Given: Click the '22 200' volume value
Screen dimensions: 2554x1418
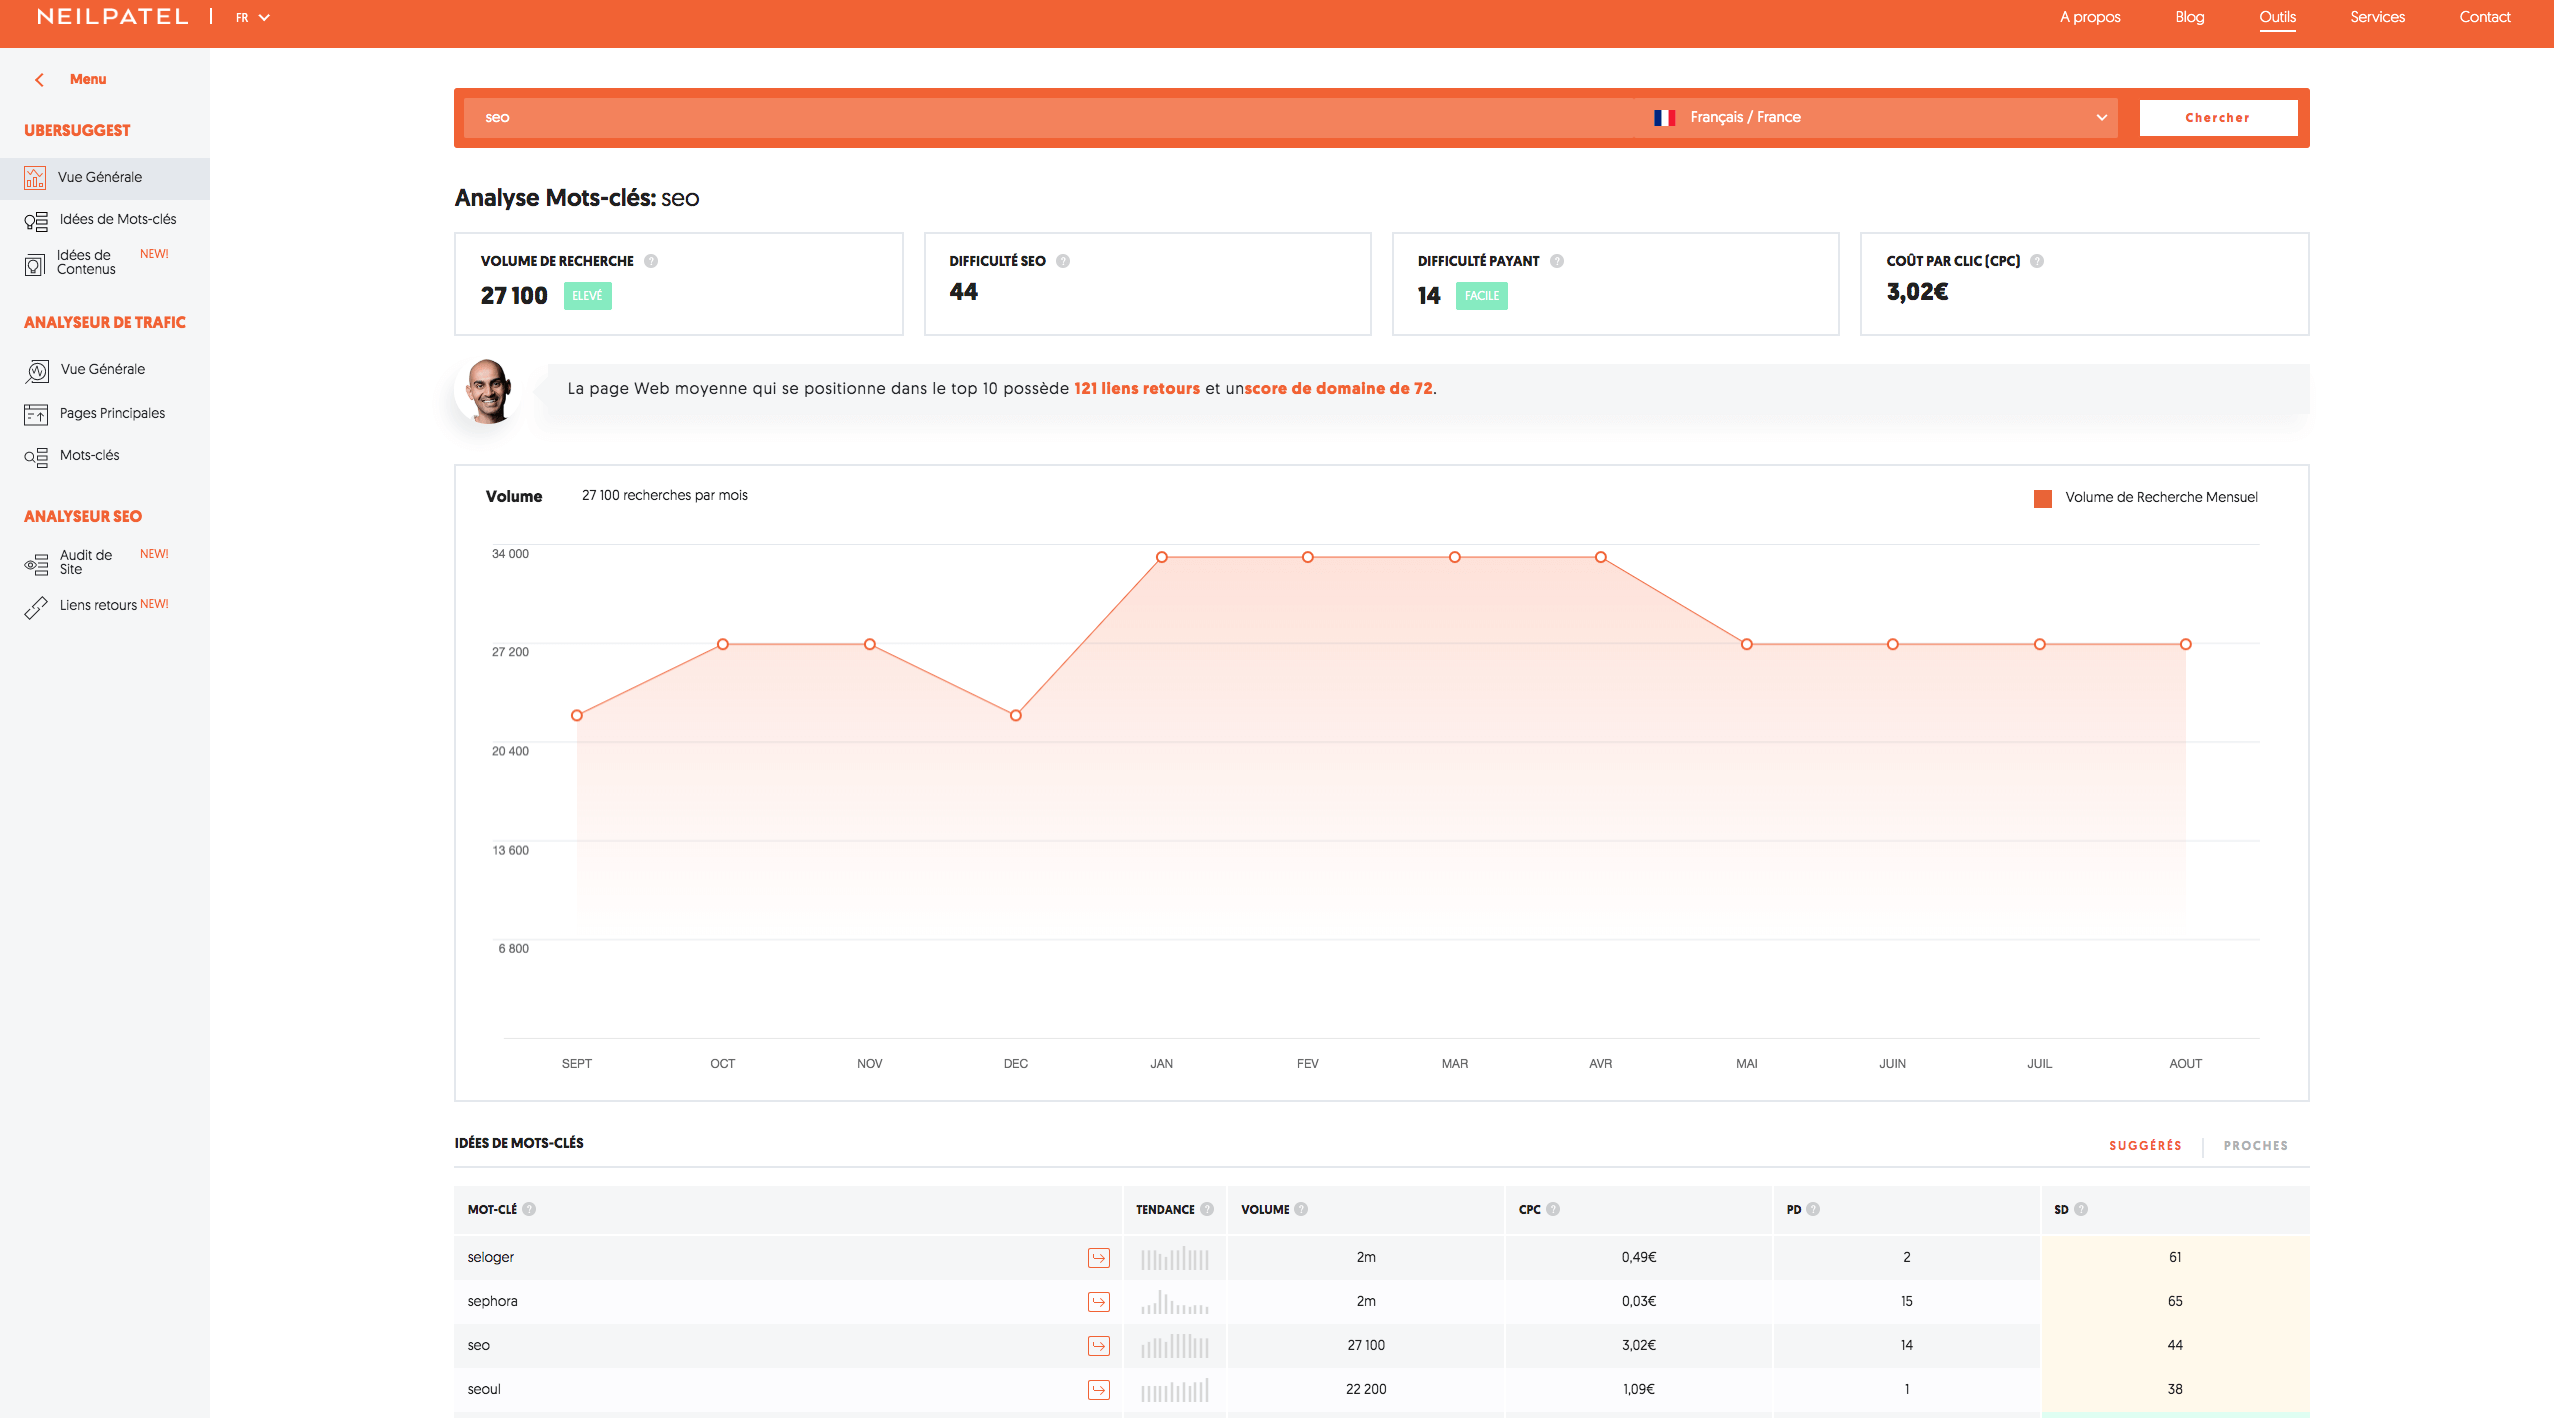Looking at the screenshot, I should 1366,1390.
